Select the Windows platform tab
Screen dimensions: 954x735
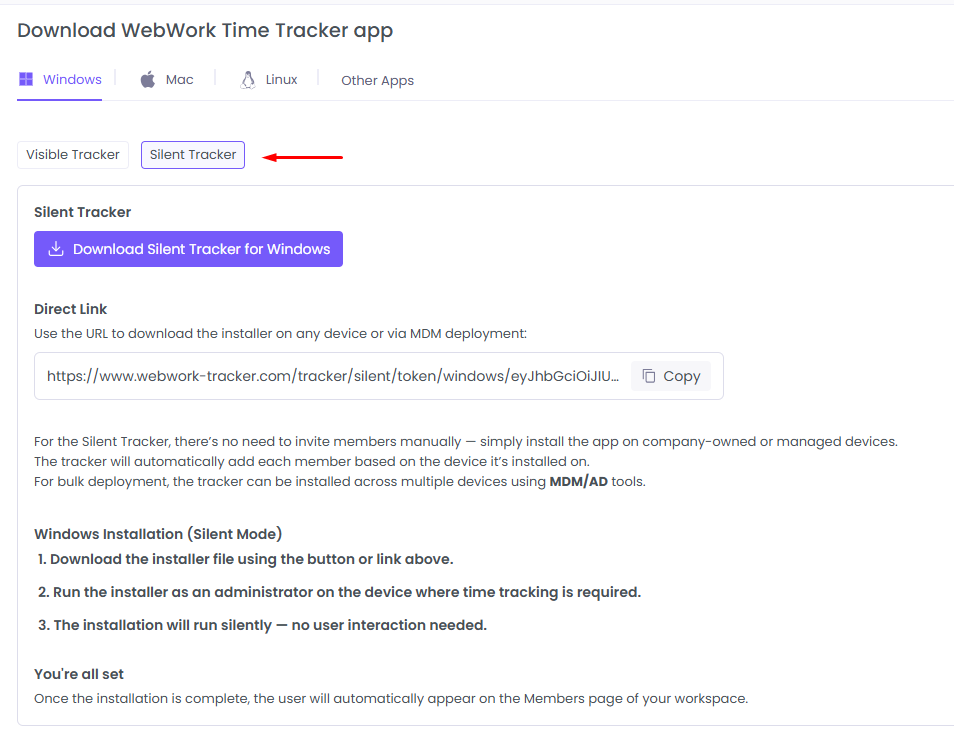(60, 79)
